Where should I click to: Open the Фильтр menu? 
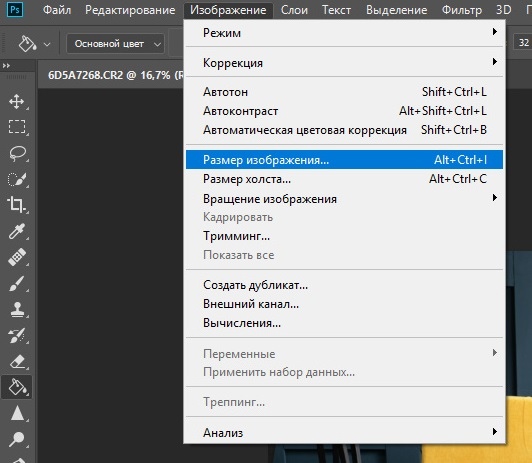461,10
